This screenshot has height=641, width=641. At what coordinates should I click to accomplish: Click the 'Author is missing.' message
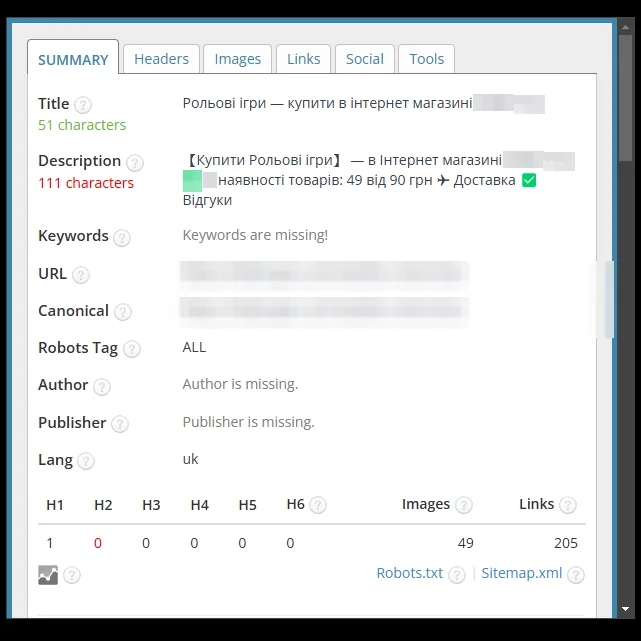pos(240,384)
